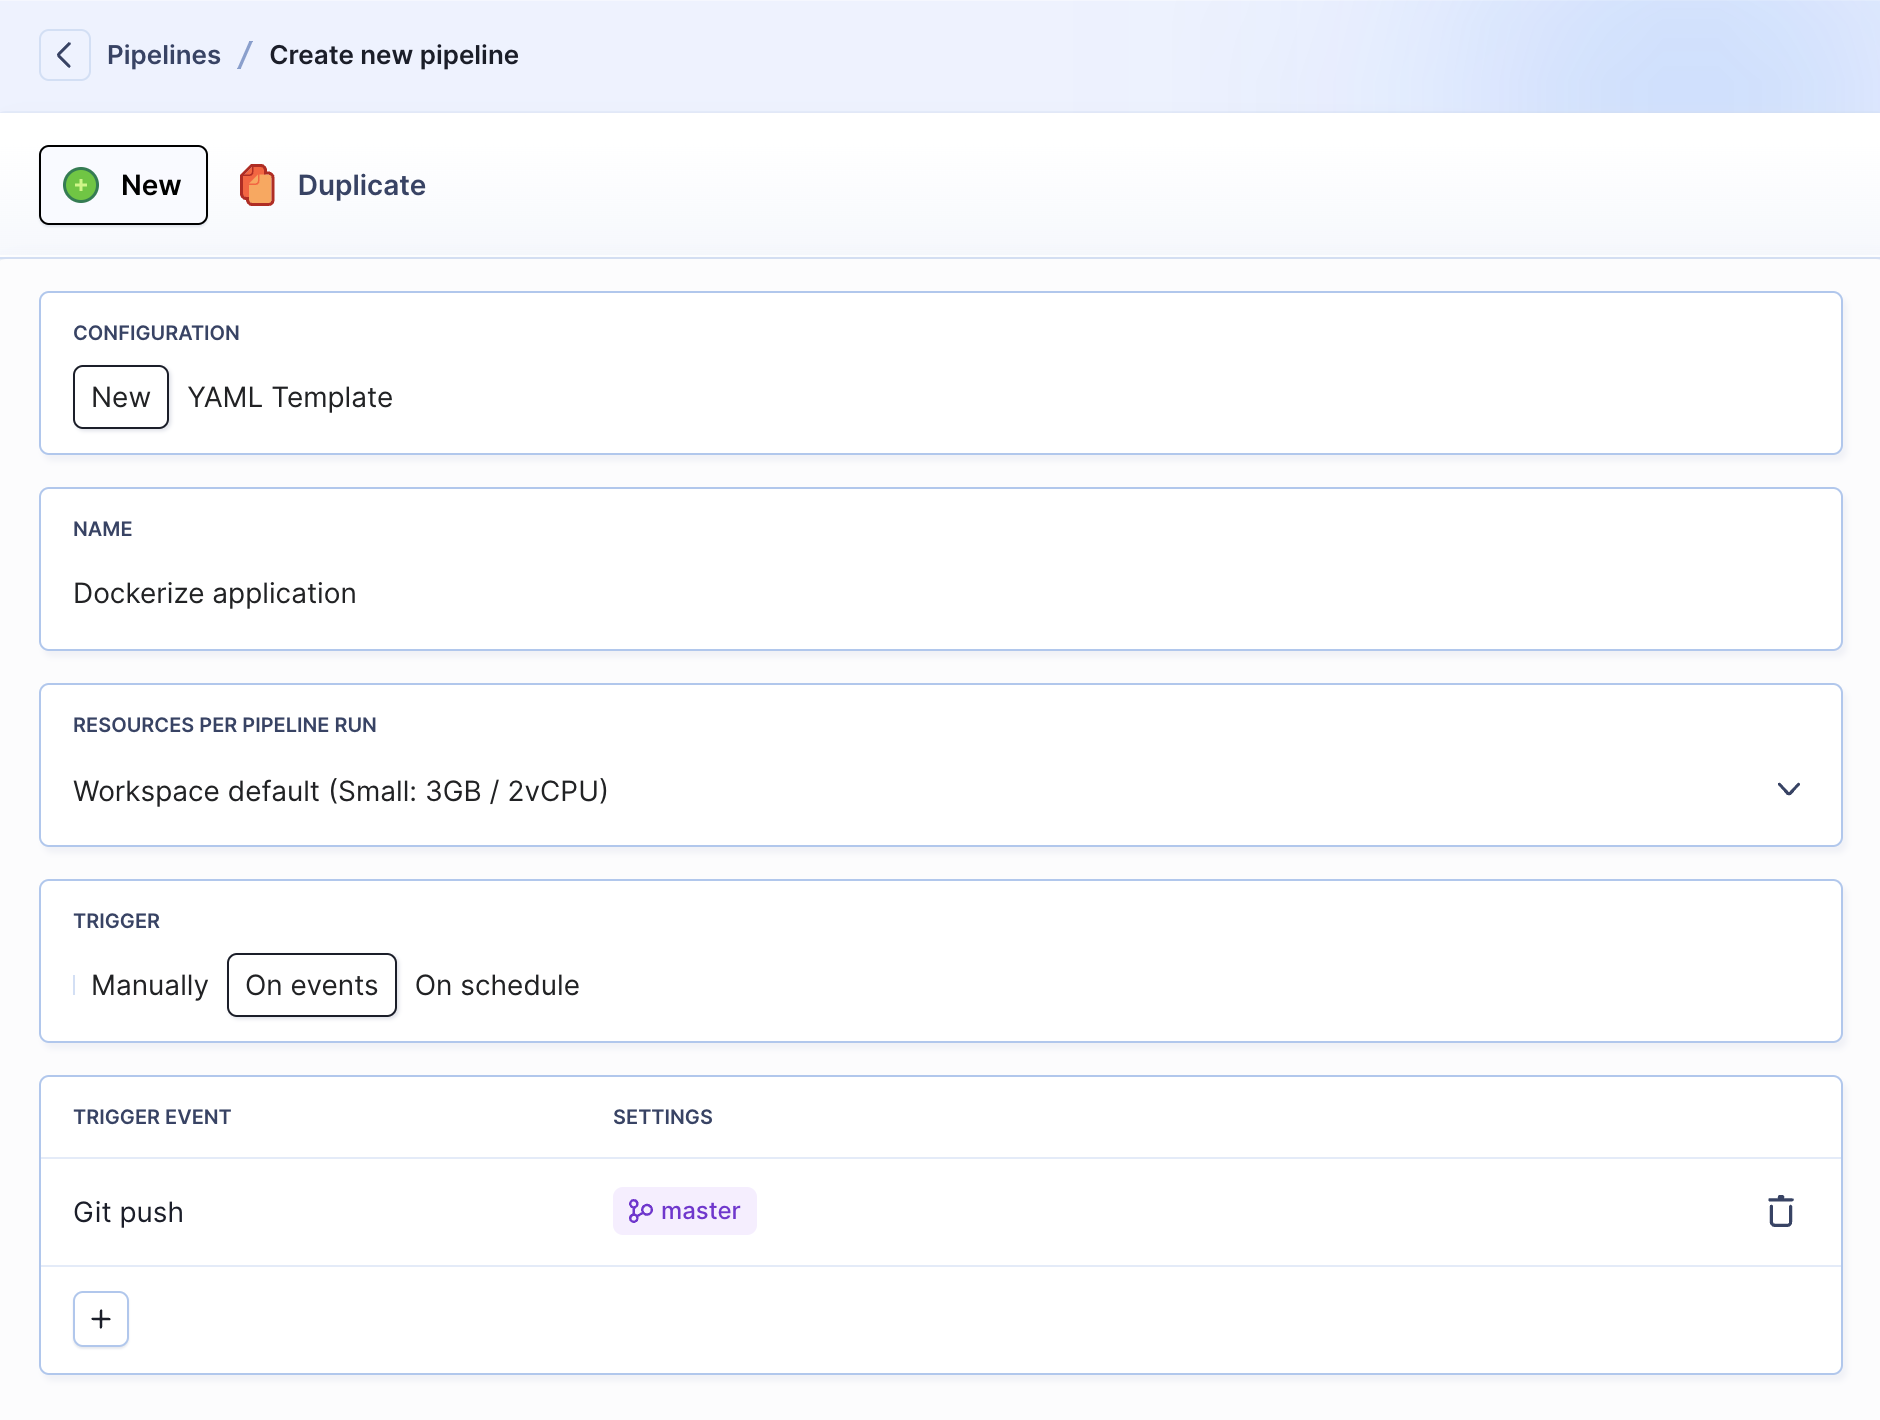
Task: Delete the Git push trigger with trash icon
Action: tap(1781, 1211)
